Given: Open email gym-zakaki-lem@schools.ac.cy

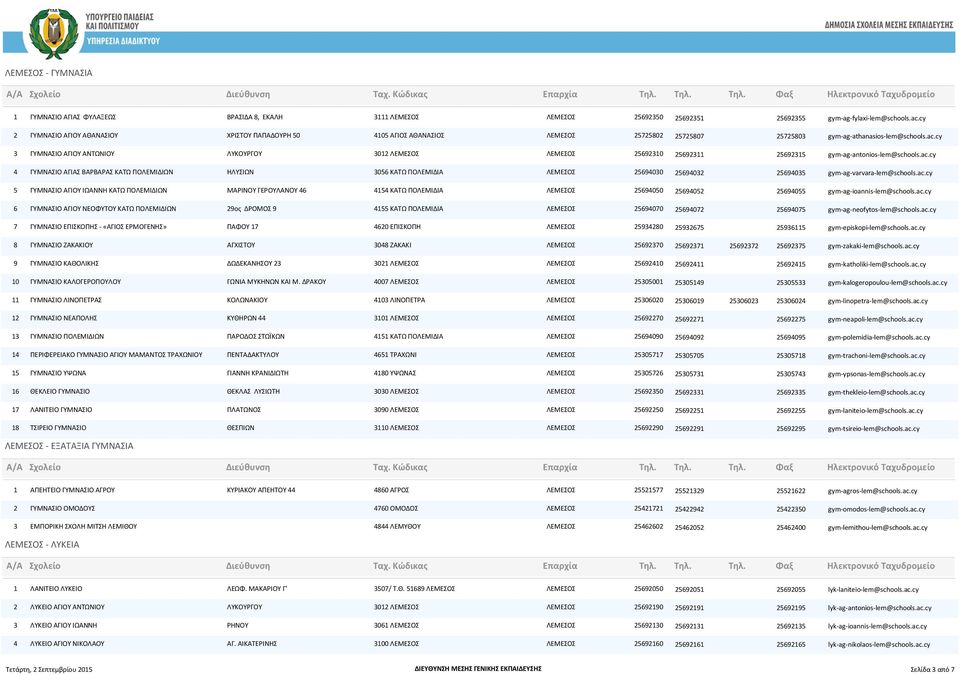Looking at the screenshot, I should point(874,246).
